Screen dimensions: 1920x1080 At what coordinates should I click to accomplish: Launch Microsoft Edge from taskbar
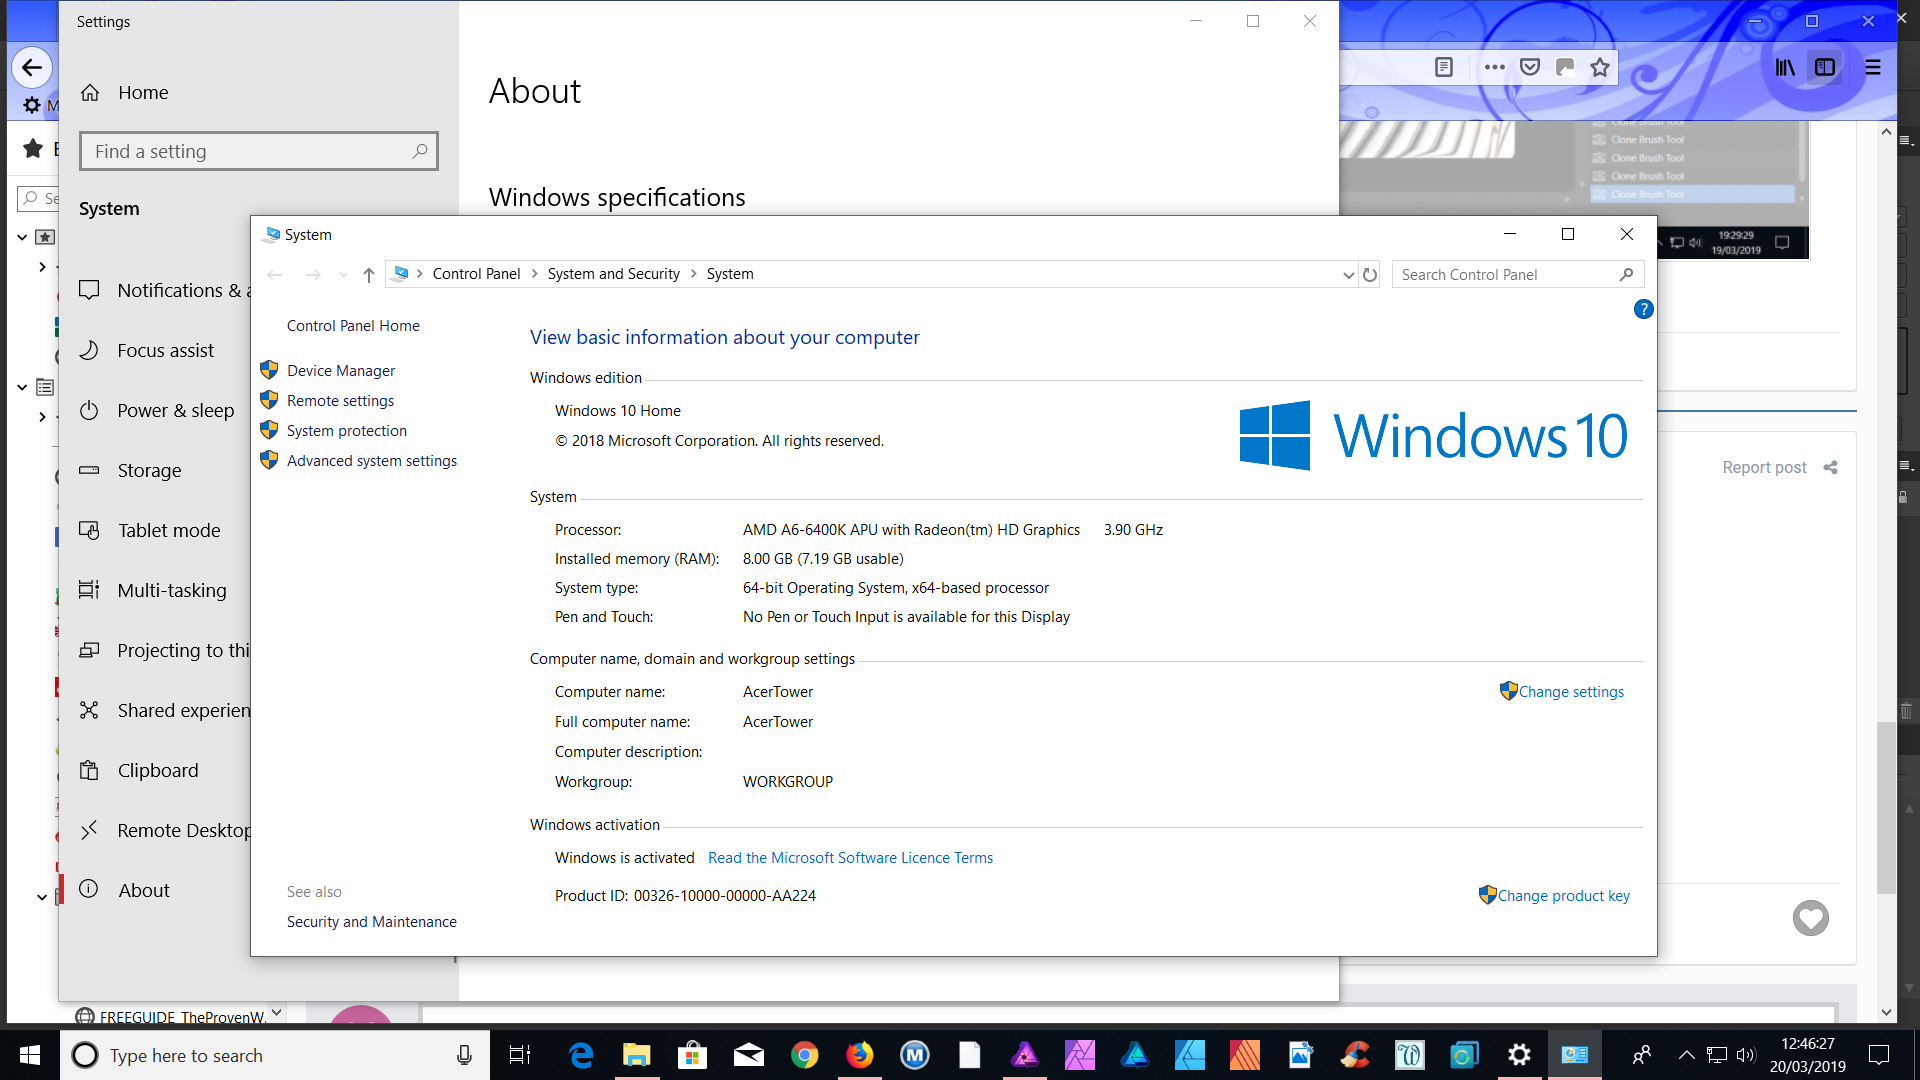[x=581, y=1055]
